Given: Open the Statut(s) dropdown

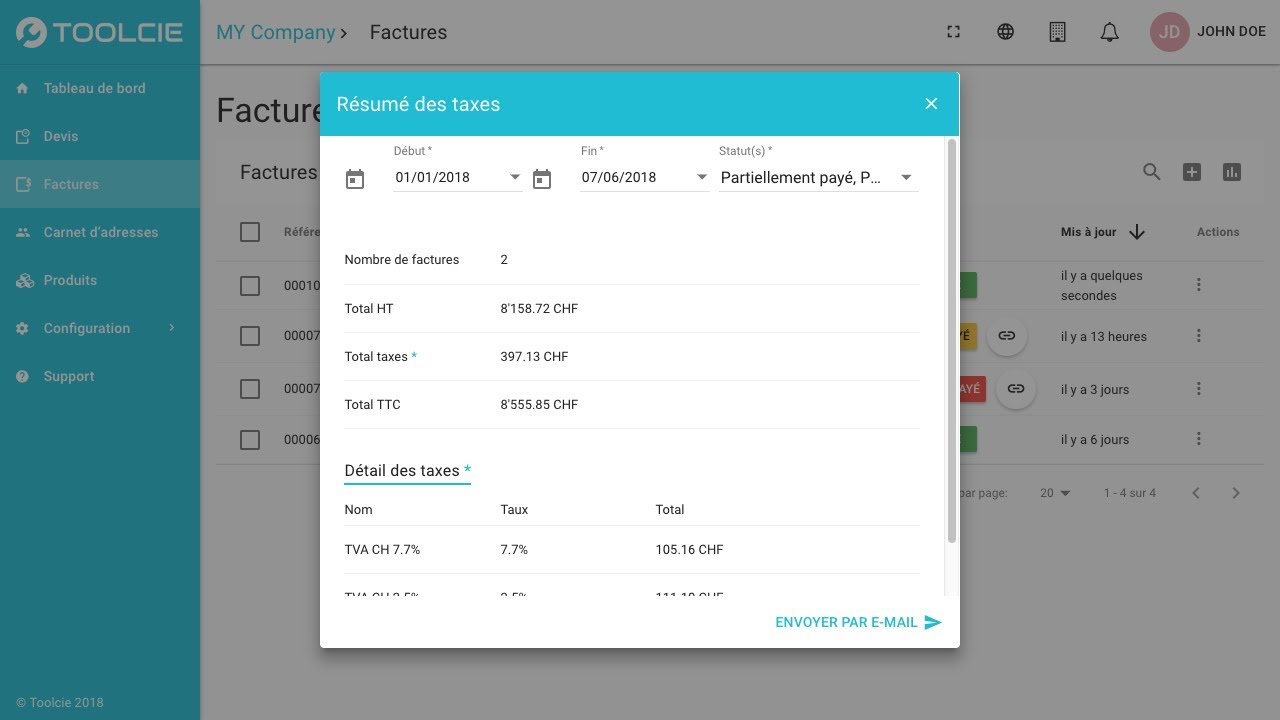Looking at the screenshot, I should pyautogui.click(x=818, y=177).
